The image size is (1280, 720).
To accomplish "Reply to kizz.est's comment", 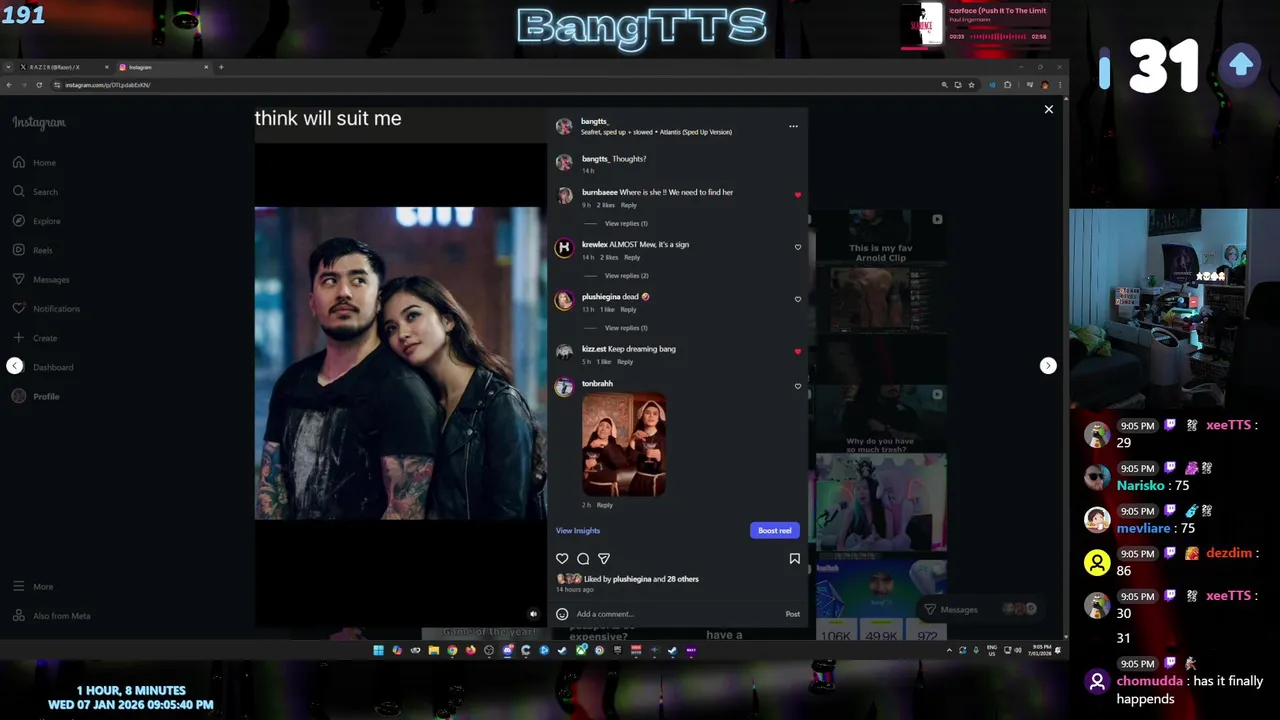I will coord(625,361).
